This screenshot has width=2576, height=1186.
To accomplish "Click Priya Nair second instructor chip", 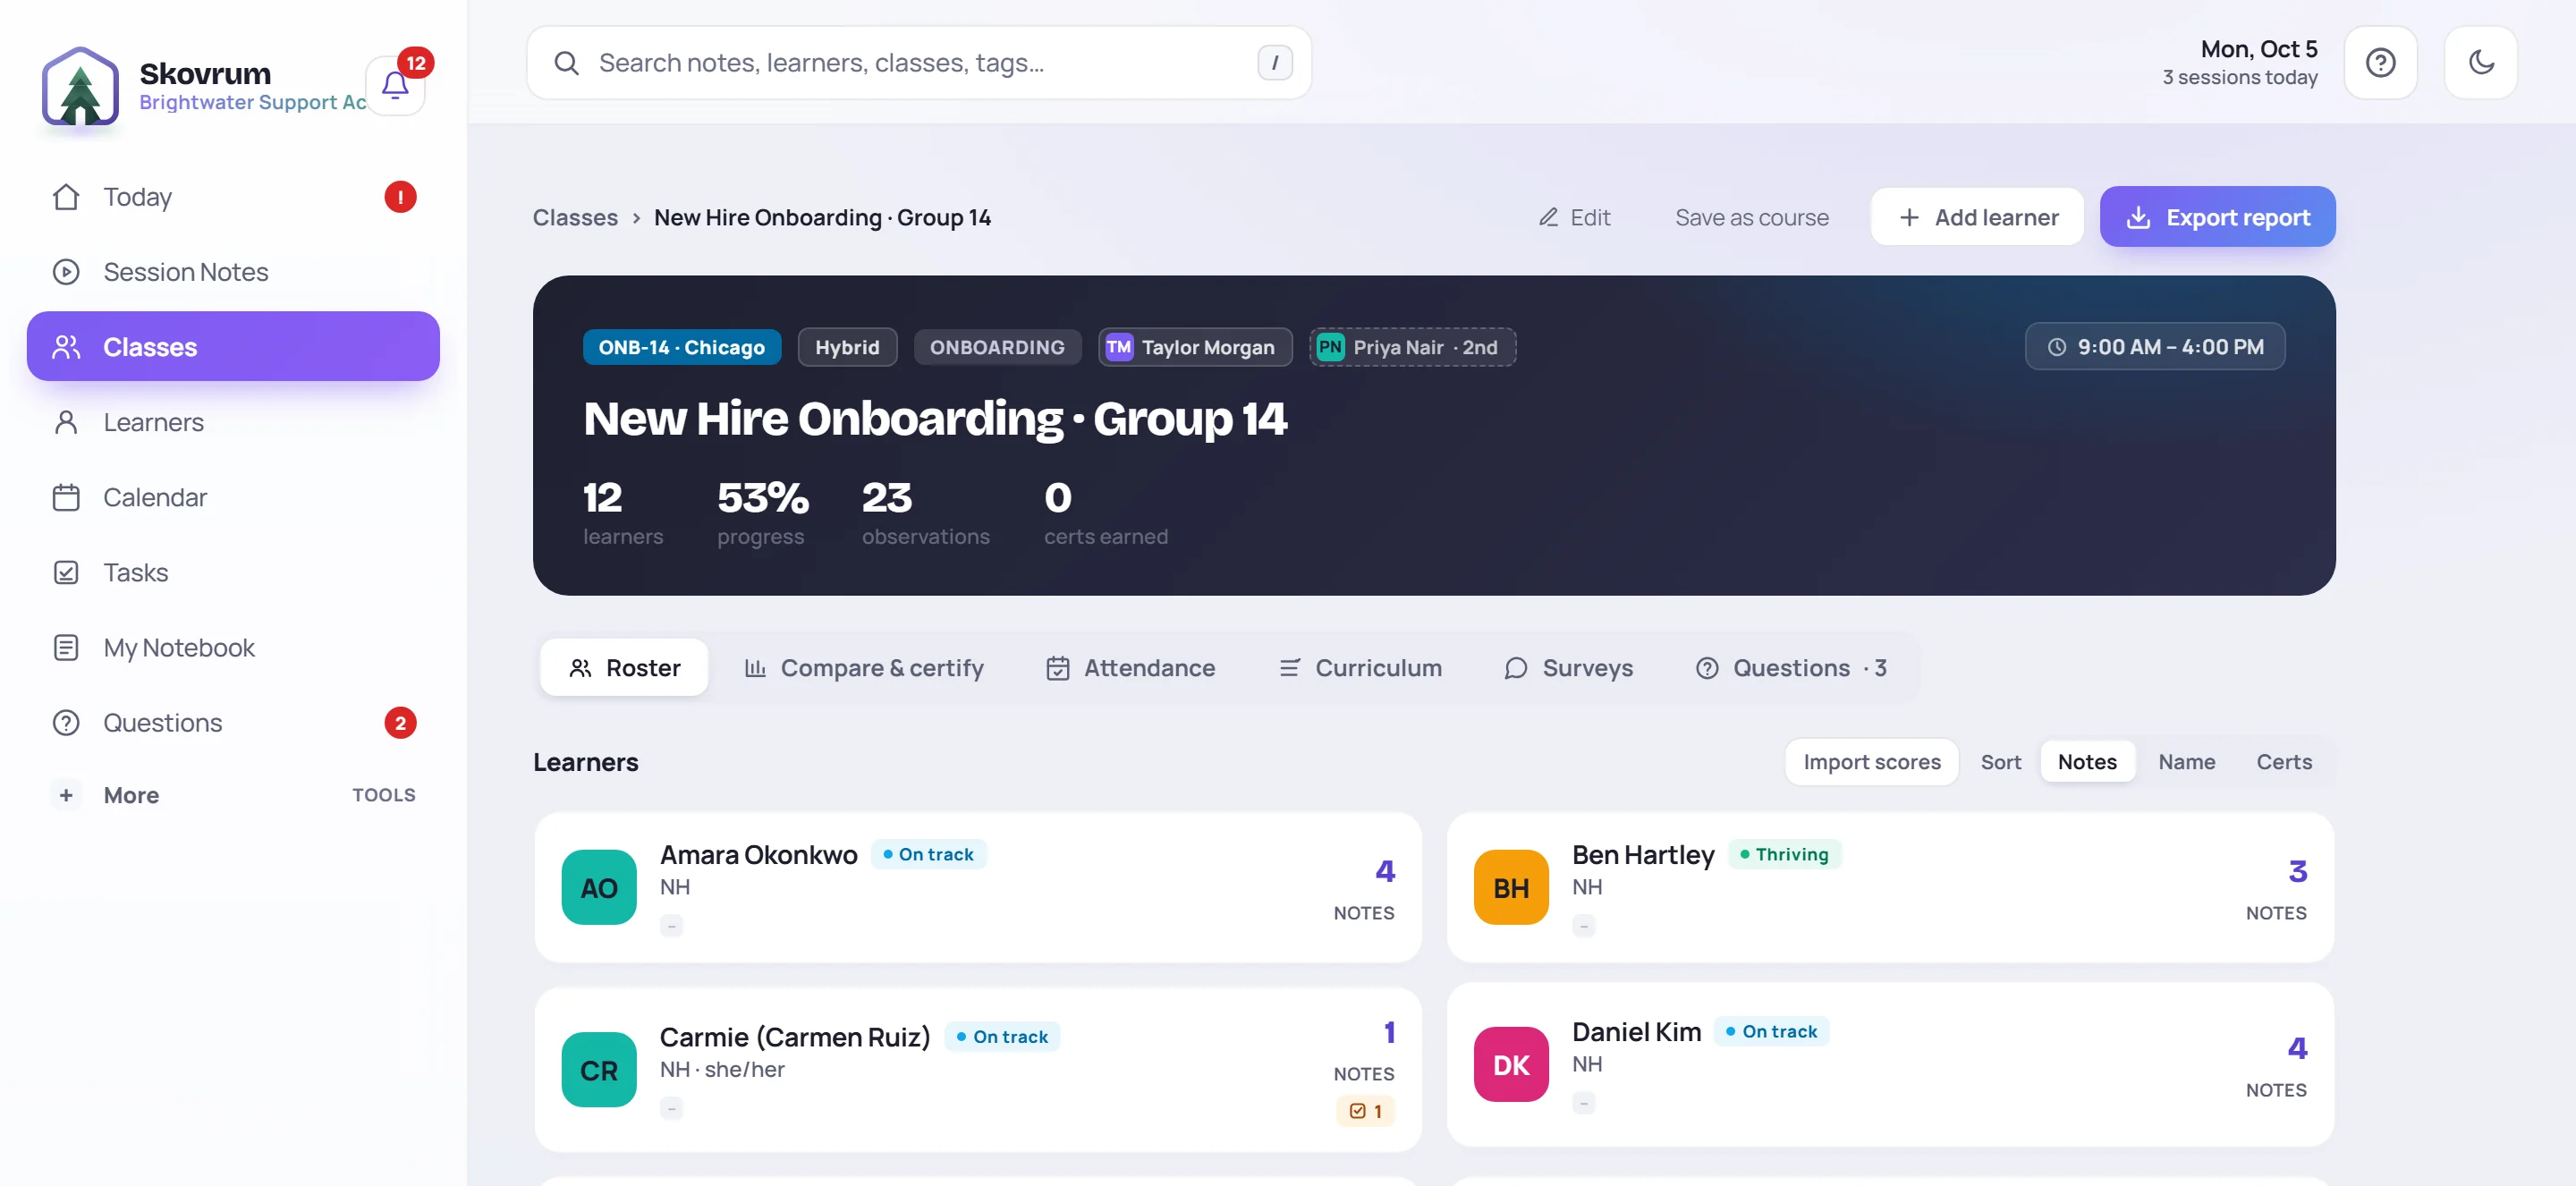I will coord(1412,347).
